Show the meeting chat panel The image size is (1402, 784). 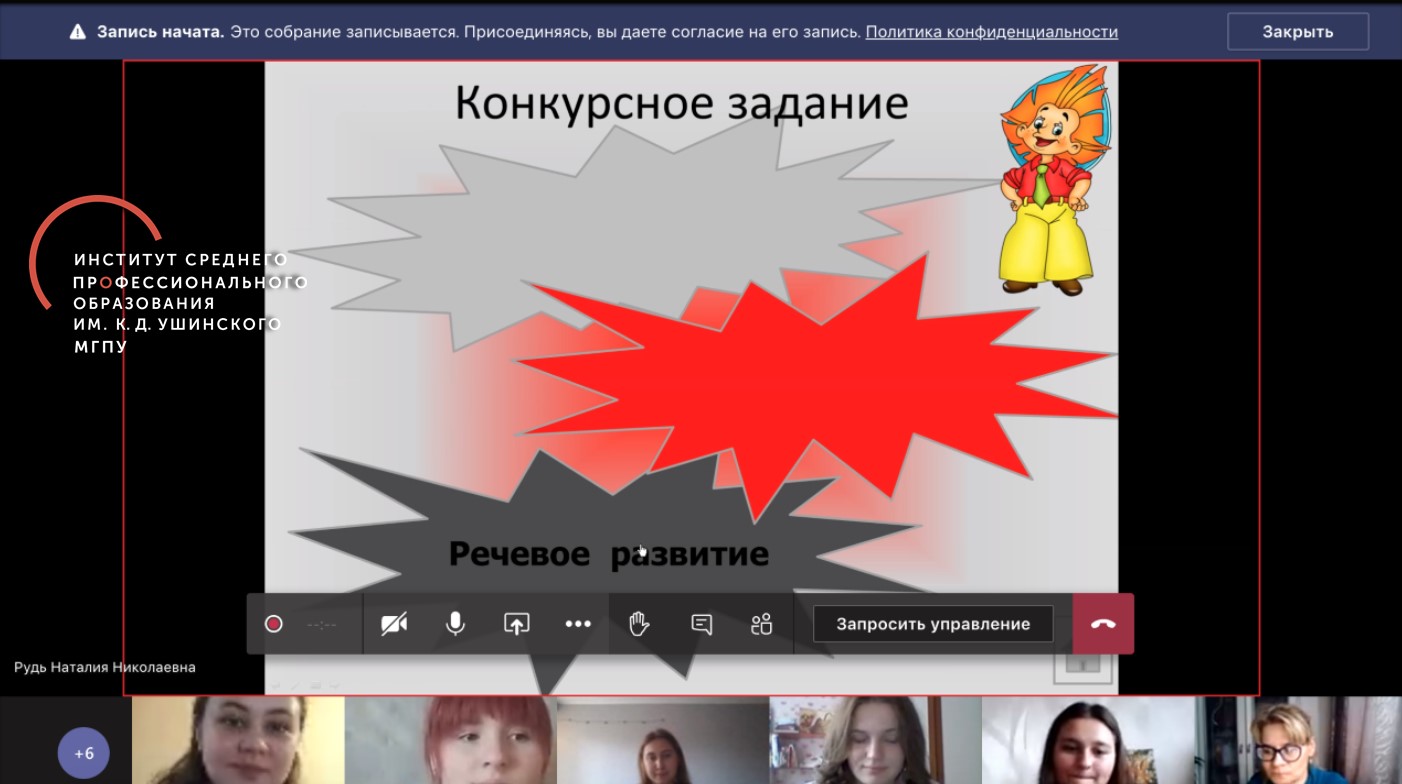point(702,624)
